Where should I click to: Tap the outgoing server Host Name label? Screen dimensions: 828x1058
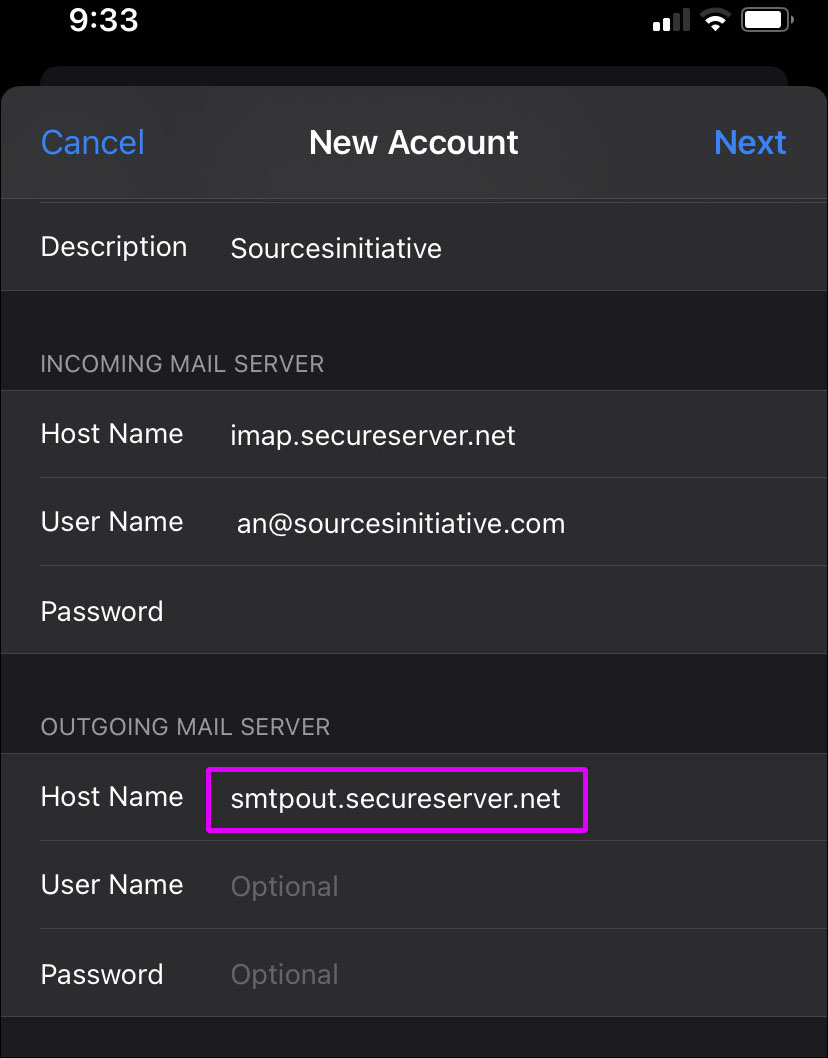[112, 797]
